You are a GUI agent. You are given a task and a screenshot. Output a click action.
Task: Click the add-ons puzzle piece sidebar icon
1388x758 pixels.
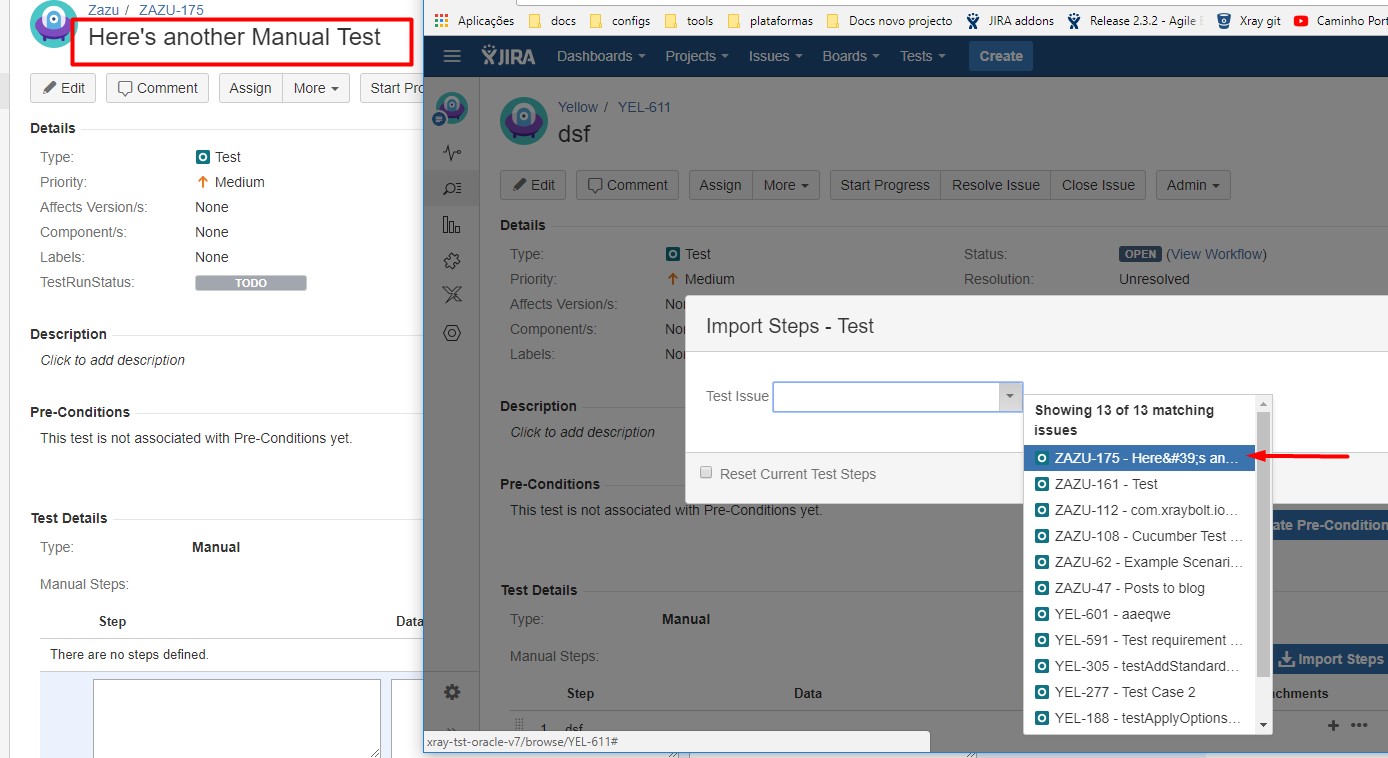451,260
